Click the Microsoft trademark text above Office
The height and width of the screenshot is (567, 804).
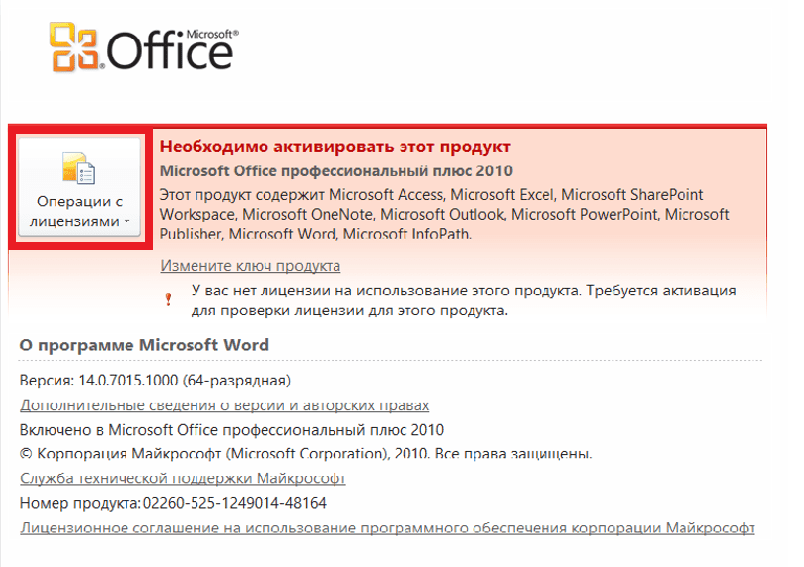pos(212,34)
